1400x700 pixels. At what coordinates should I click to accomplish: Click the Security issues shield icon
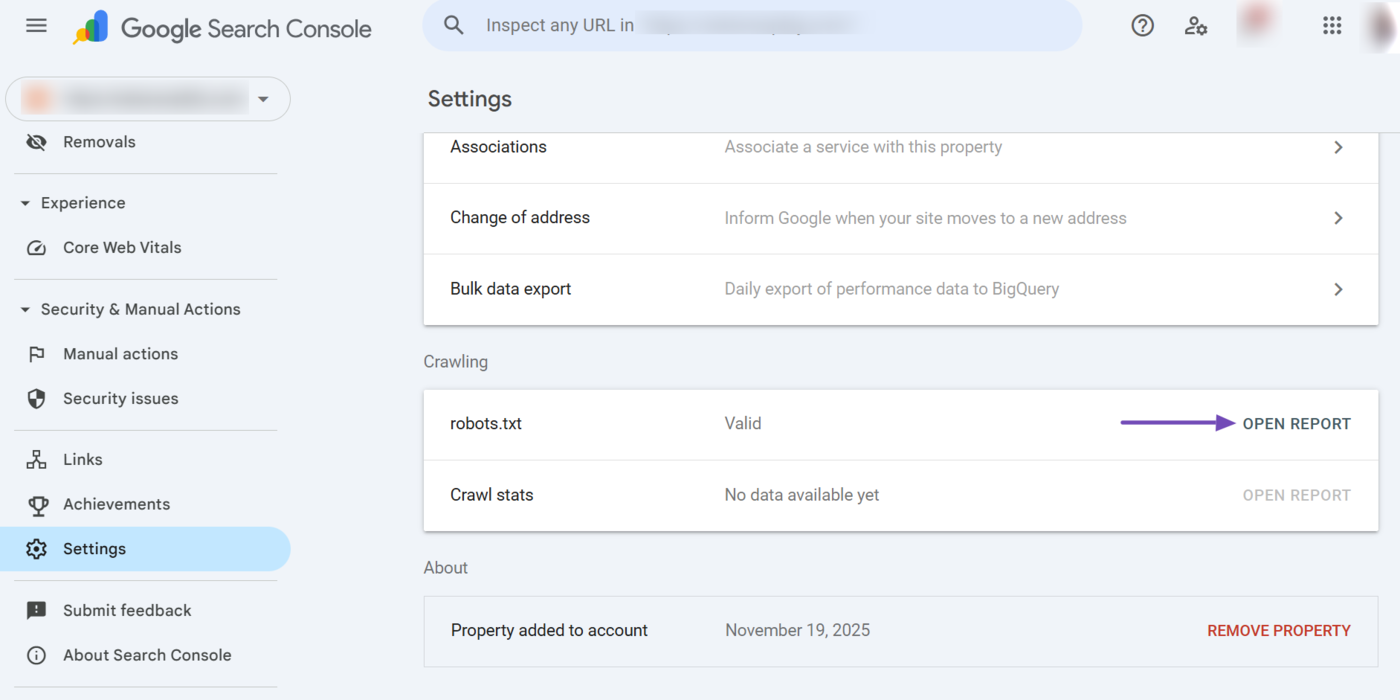point(36,398)
